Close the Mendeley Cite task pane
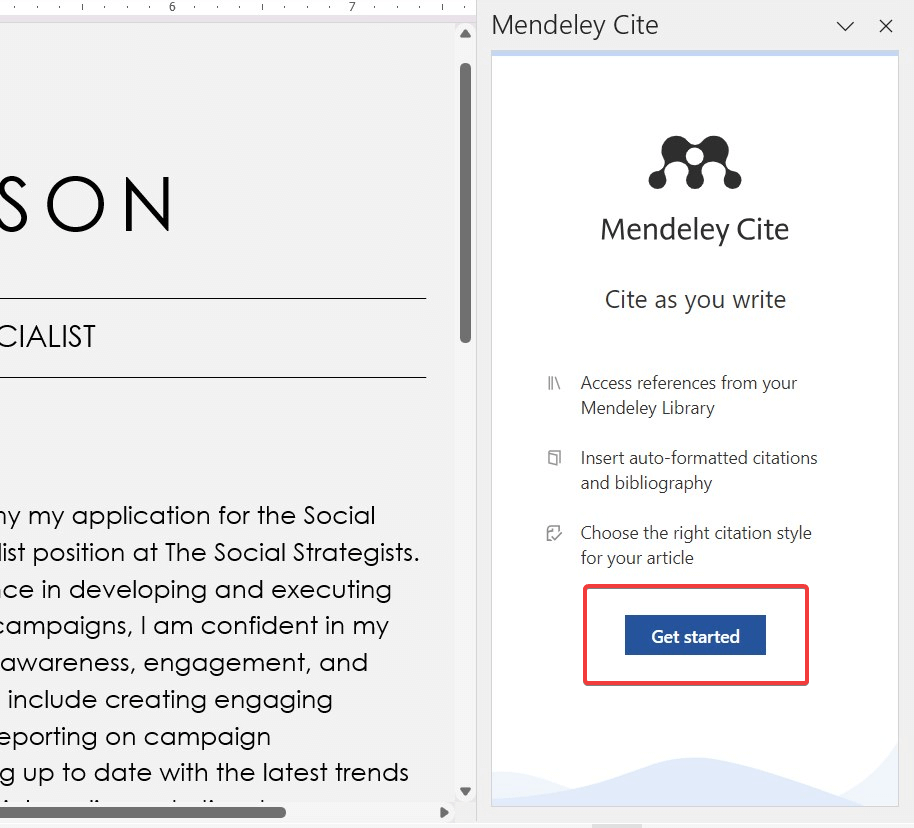The width and height of the screenshot is (914, 828). pos(886,26)
